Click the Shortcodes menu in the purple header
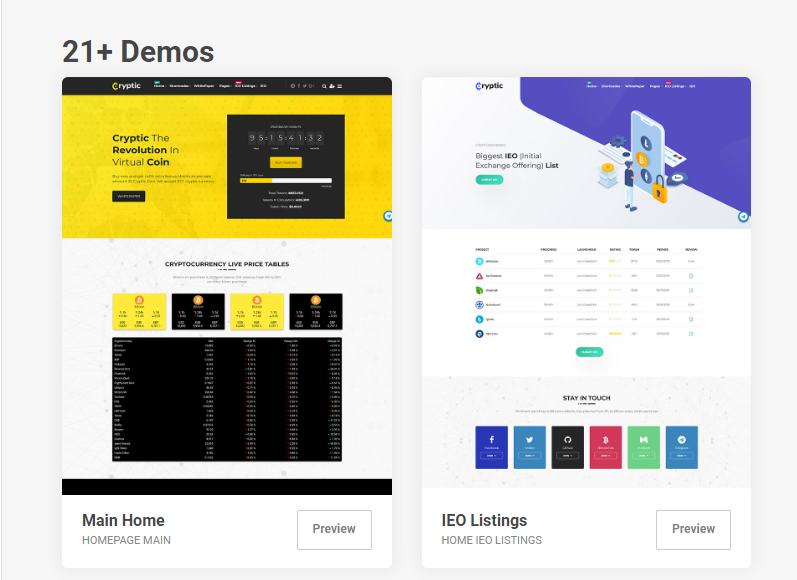This screenshot has height=580, width=797. point(611,86)
